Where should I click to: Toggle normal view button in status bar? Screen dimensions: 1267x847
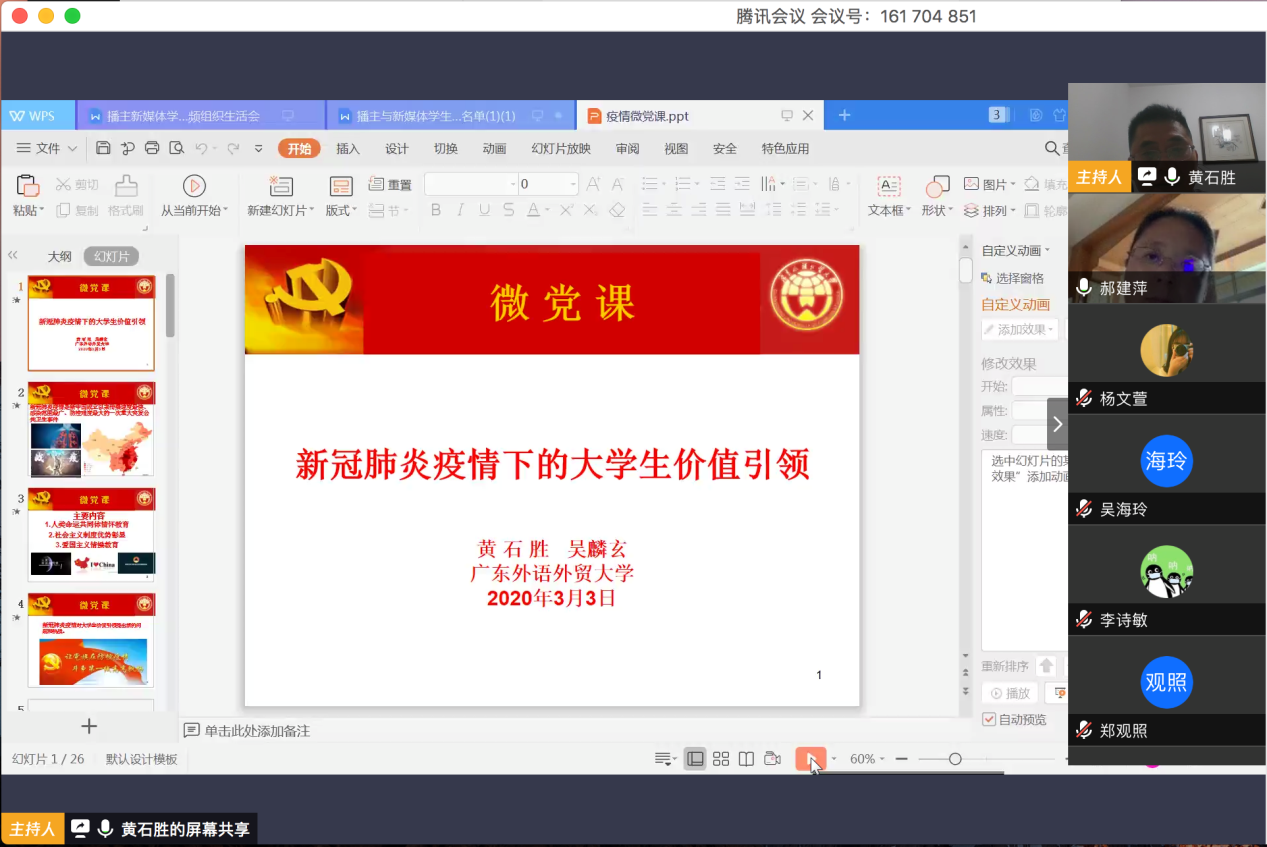click(x=695, y=759)
